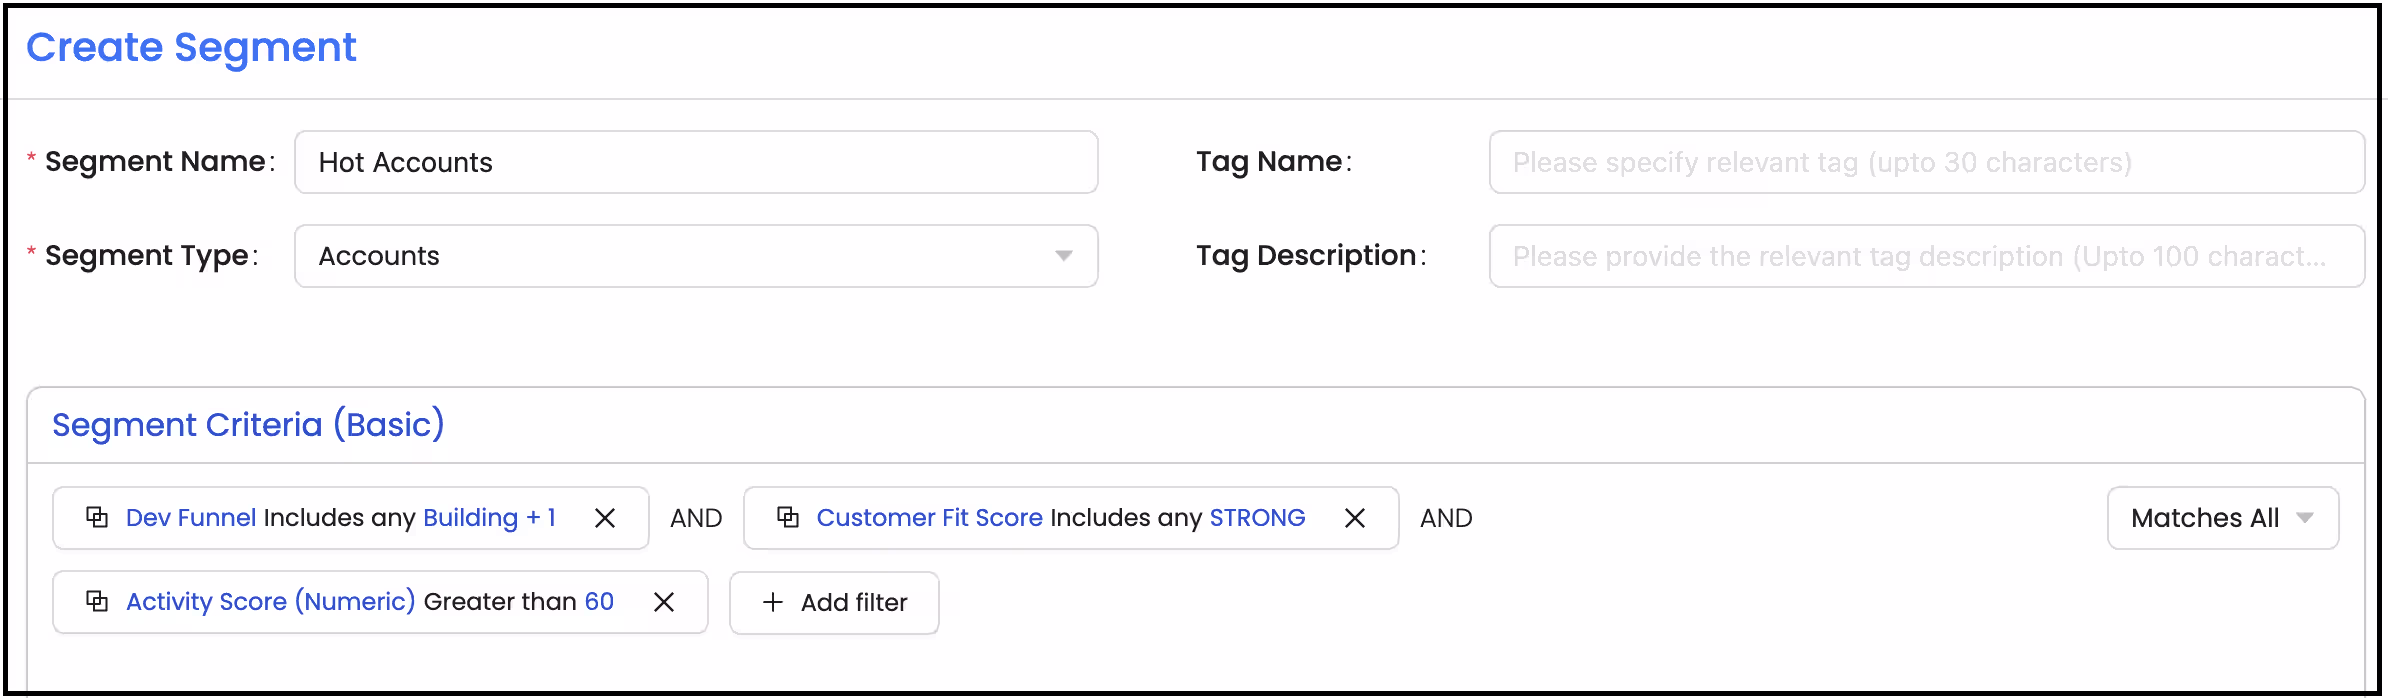
Task: Select the STRONG value link
Action: tap(1257, 517)
